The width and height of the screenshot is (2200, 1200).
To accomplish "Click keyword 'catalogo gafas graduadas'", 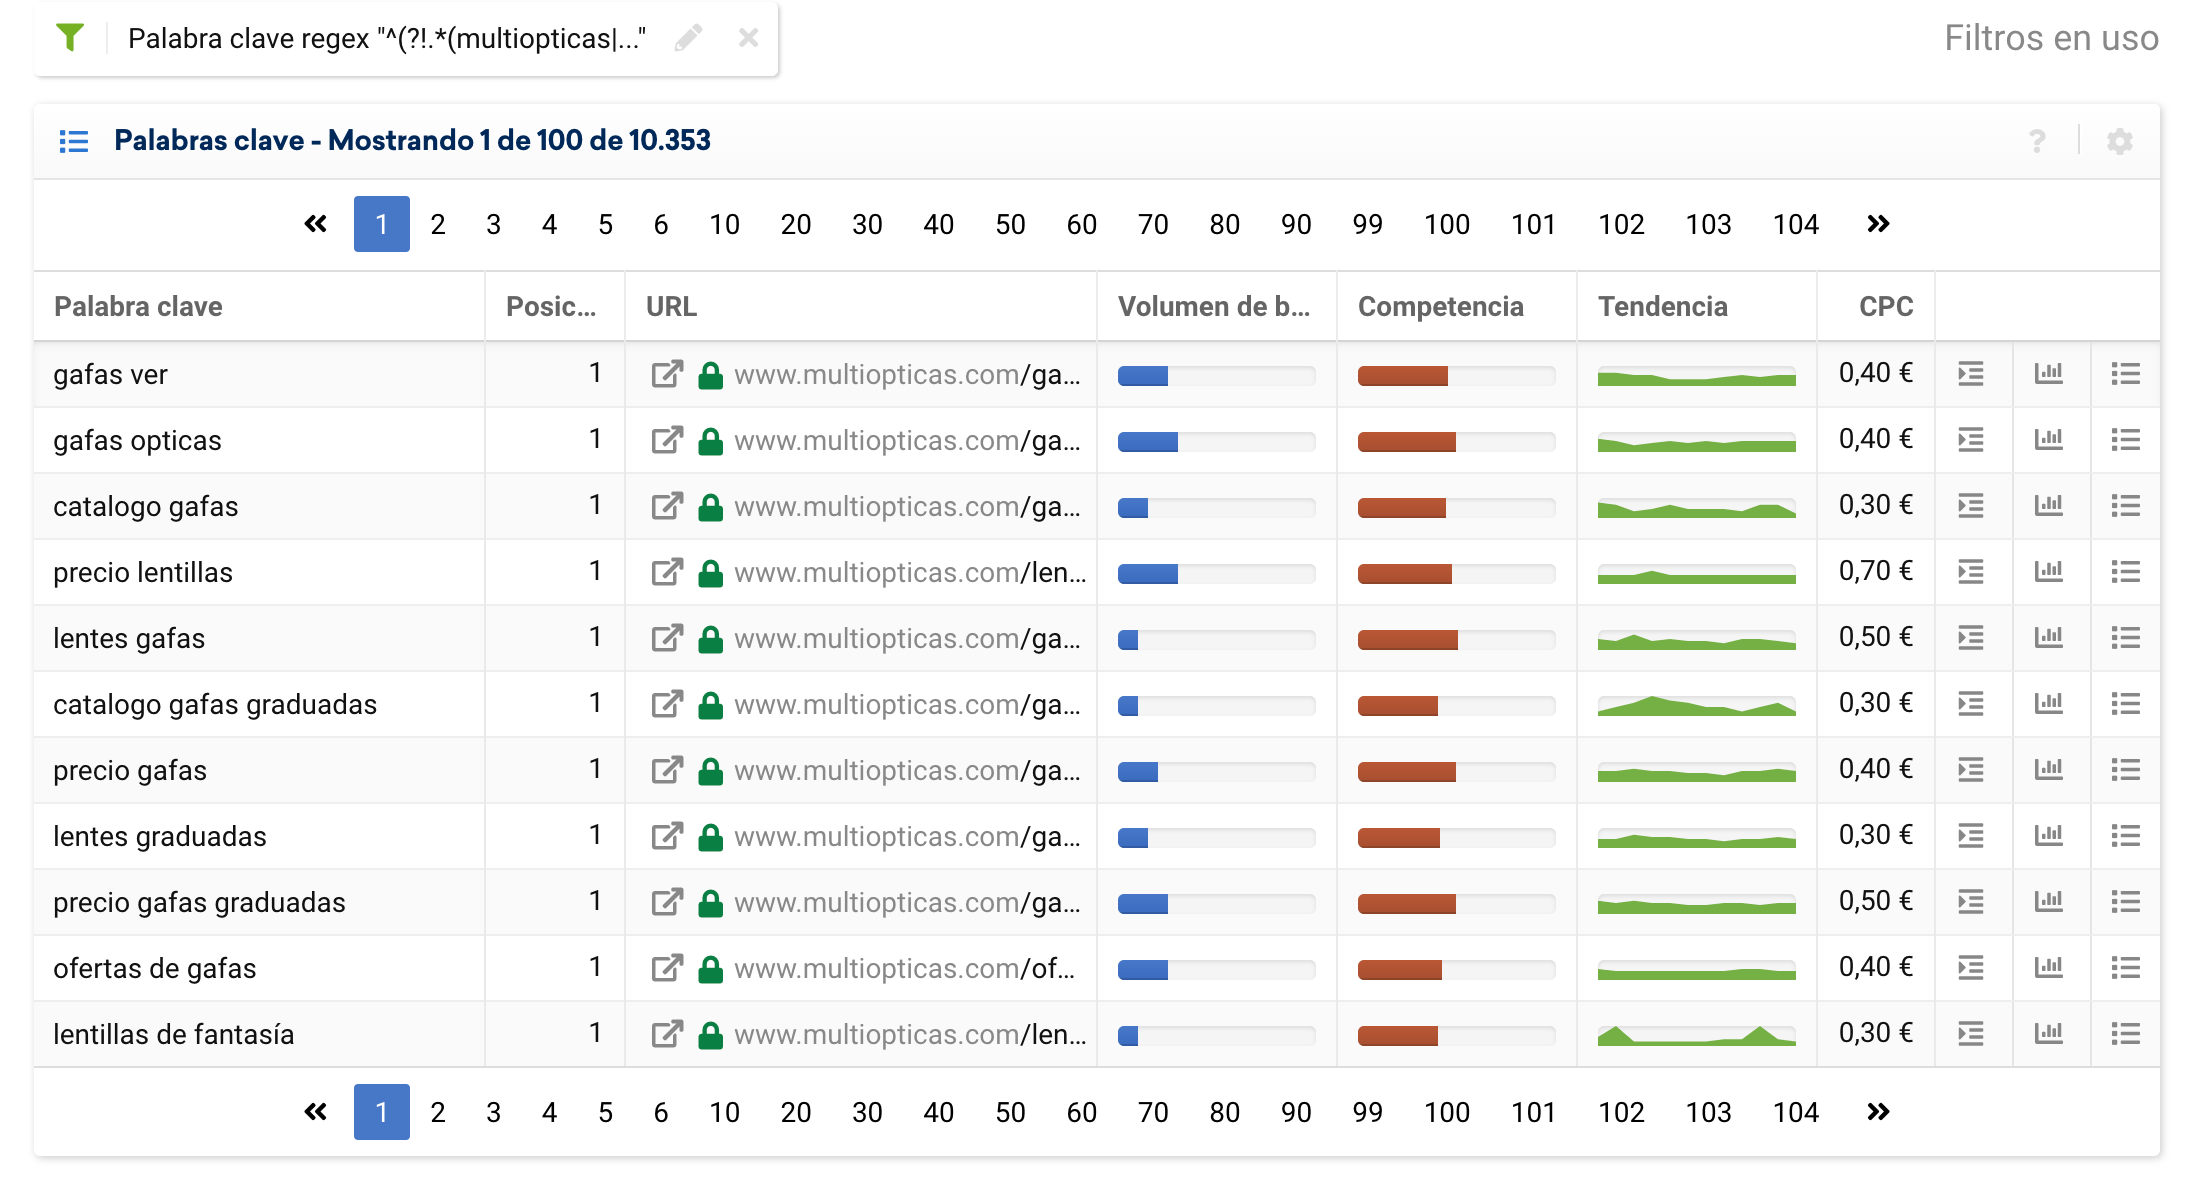I will coord(215,704).
